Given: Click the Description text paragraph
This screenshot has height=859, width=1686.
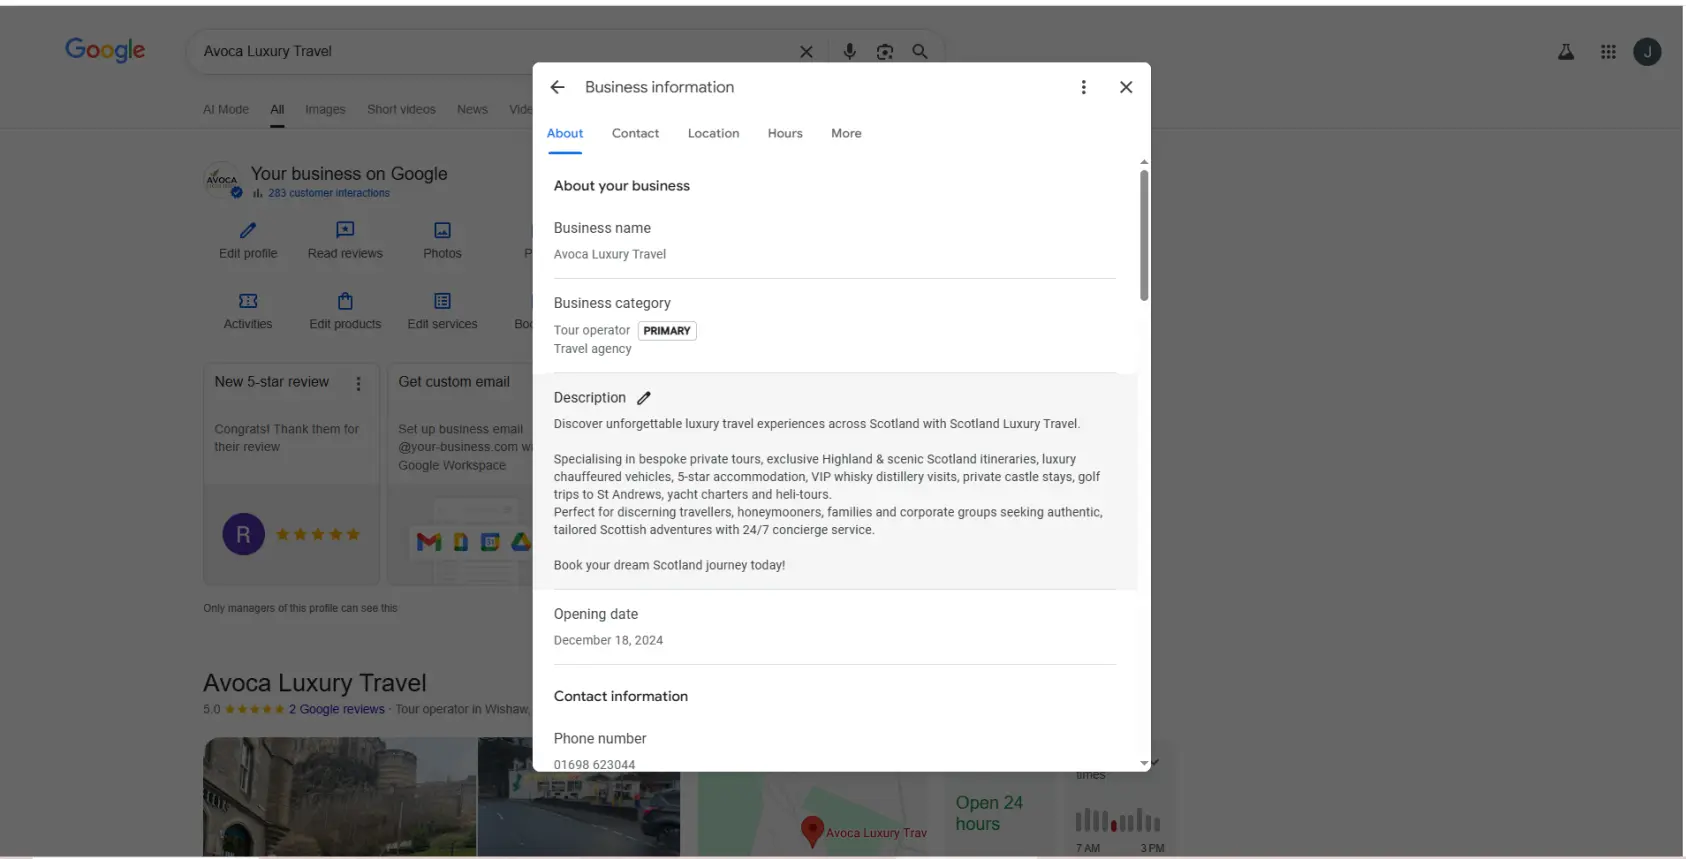Looking at the screenshot, I should click(828, 495).
